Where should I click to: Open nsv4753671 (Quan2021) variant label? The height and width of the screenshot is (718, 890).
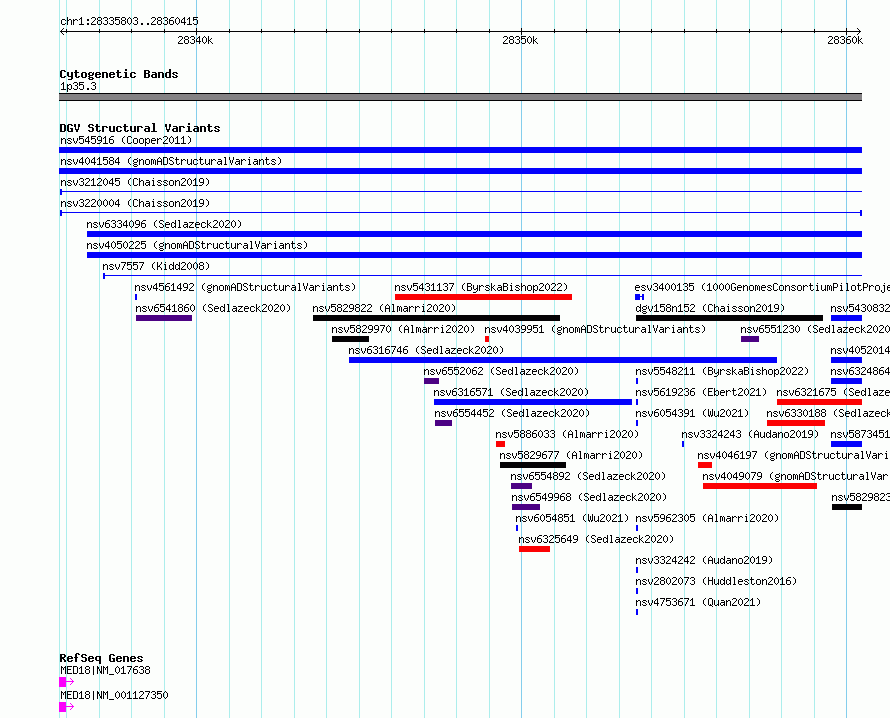coord(698,602)
